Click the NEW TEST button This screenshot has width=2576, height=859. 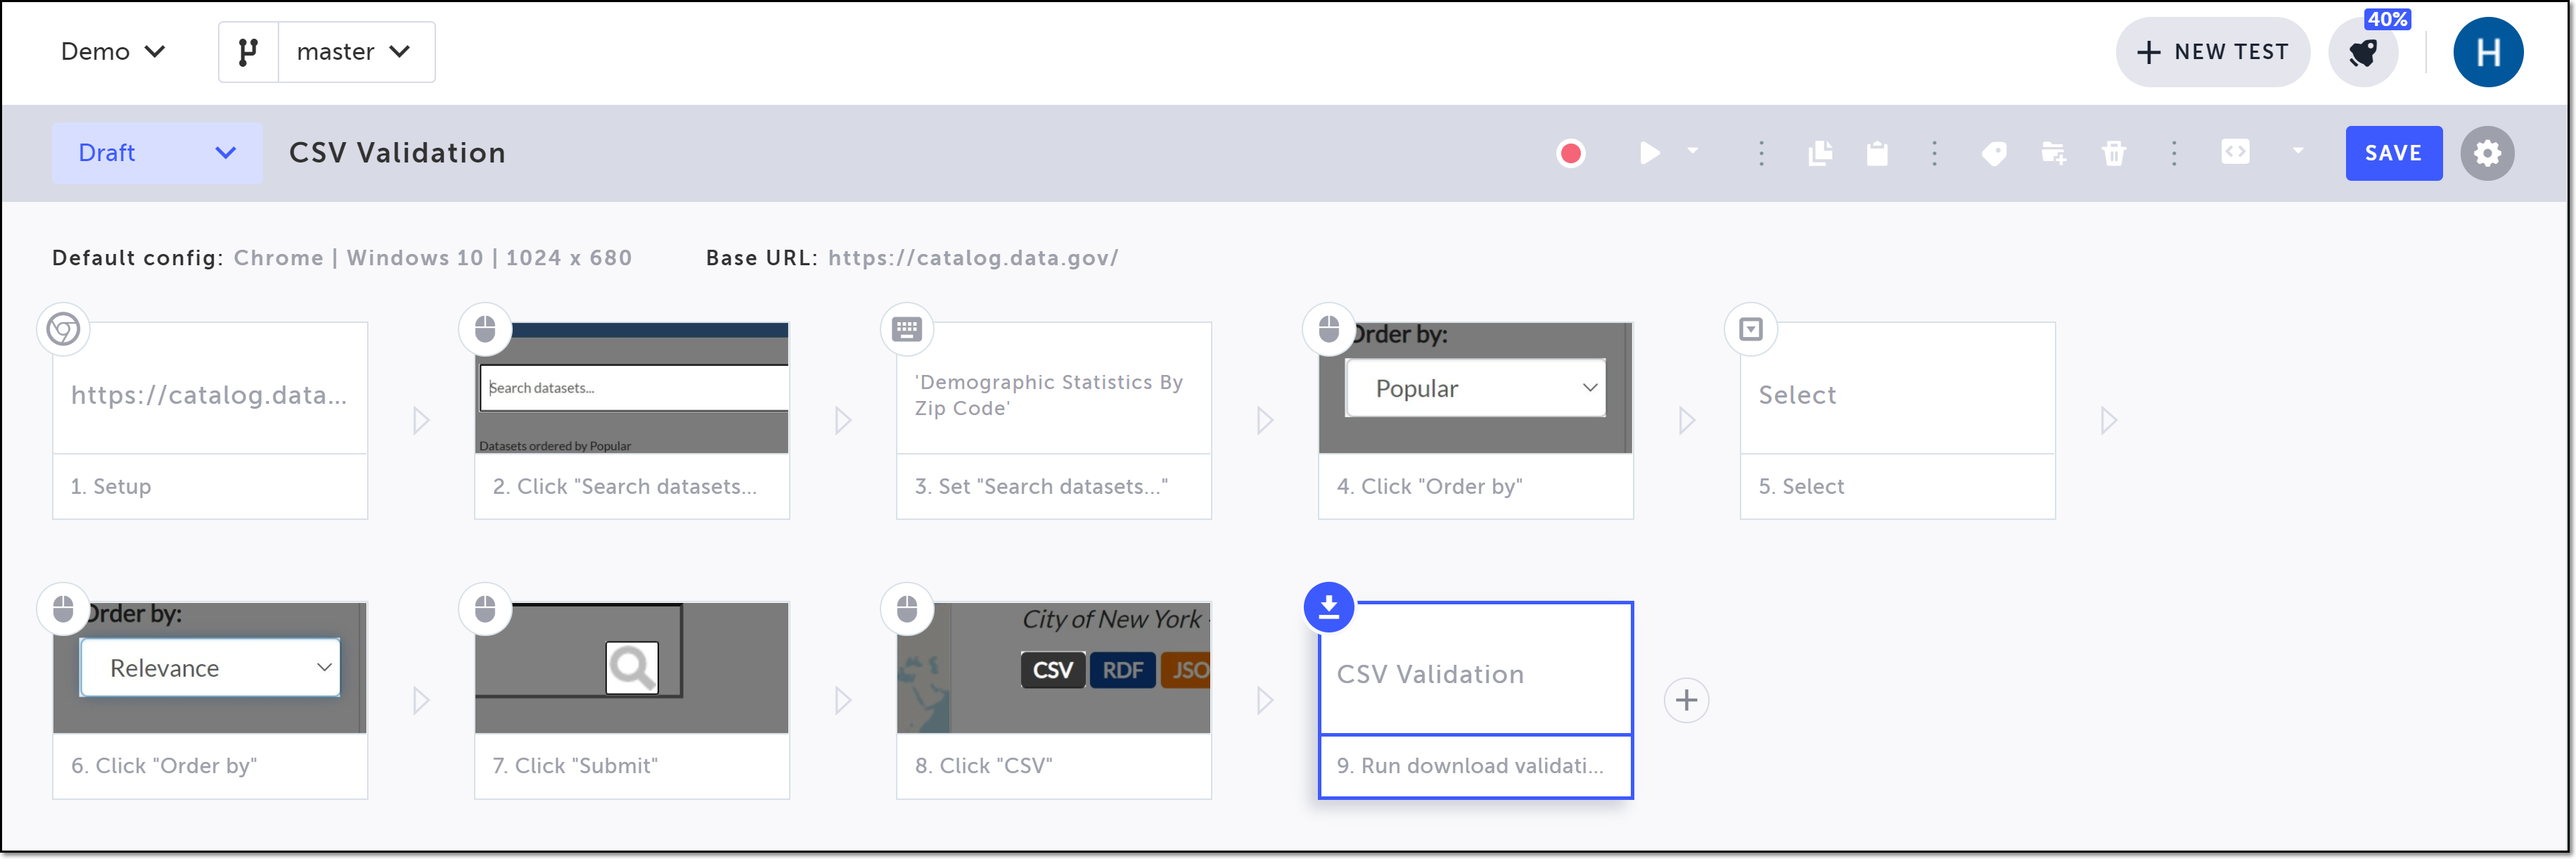[x=2212, y=52]
